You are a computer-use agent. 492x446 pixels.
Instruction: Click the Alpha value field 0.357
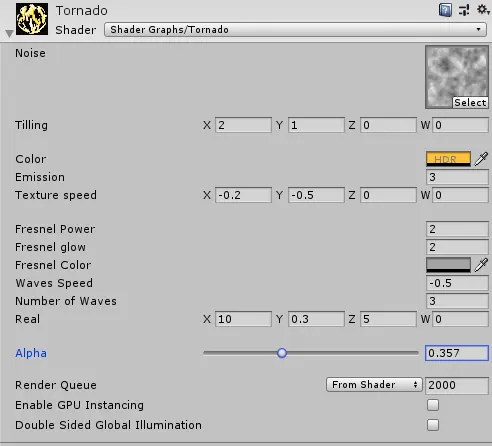[457, 353]
